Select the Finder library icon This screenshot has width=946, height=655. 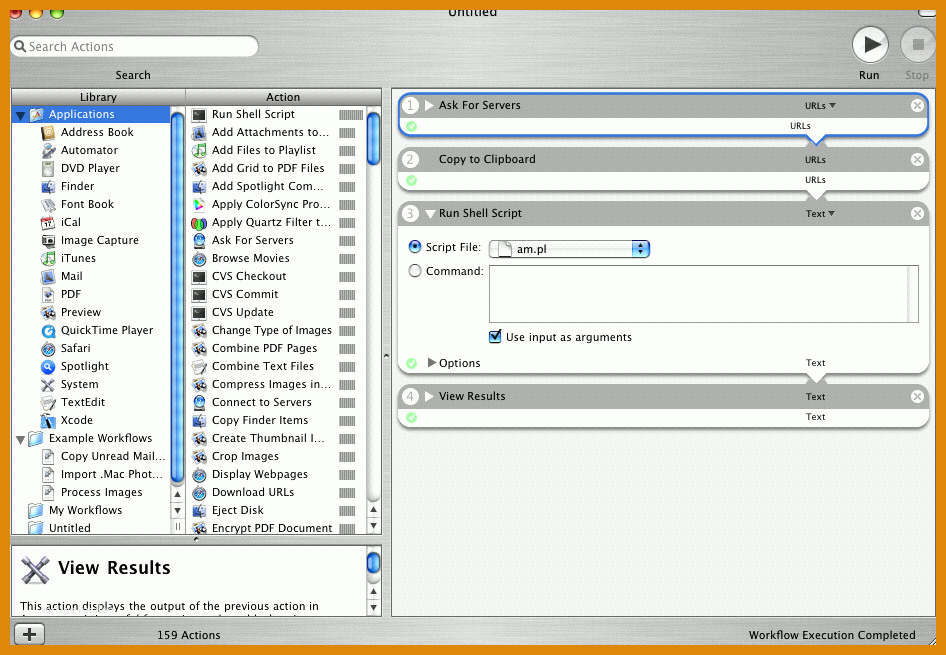[x=48, y=186]
